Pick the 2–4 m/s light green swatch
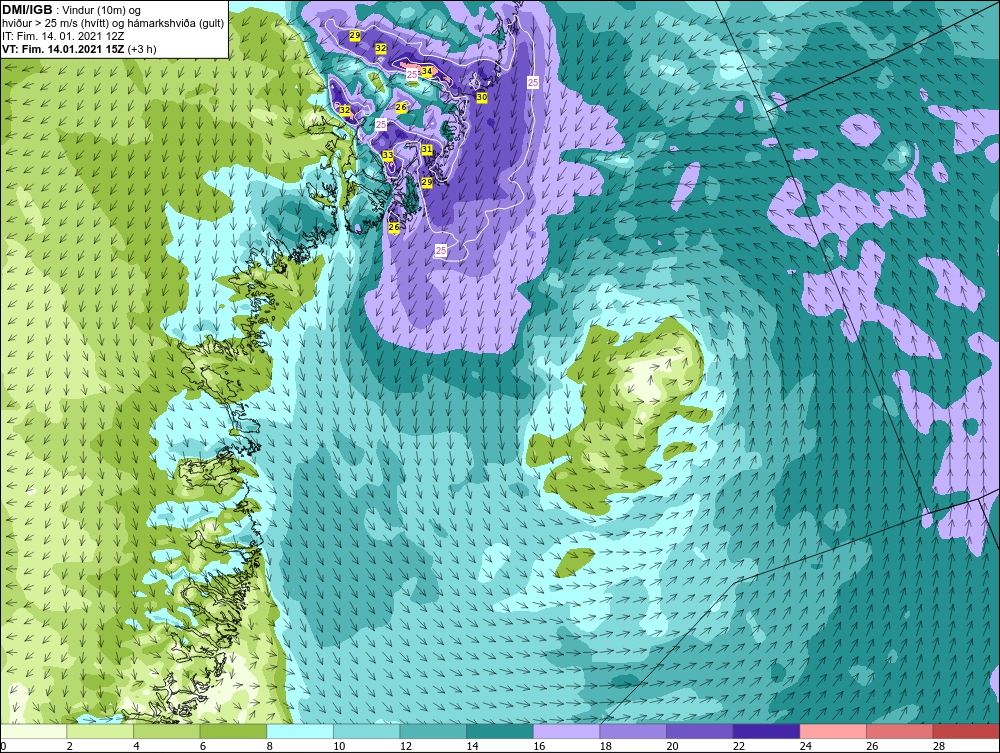This screenshot has height=753, width=1000. (x=100, y=731)
